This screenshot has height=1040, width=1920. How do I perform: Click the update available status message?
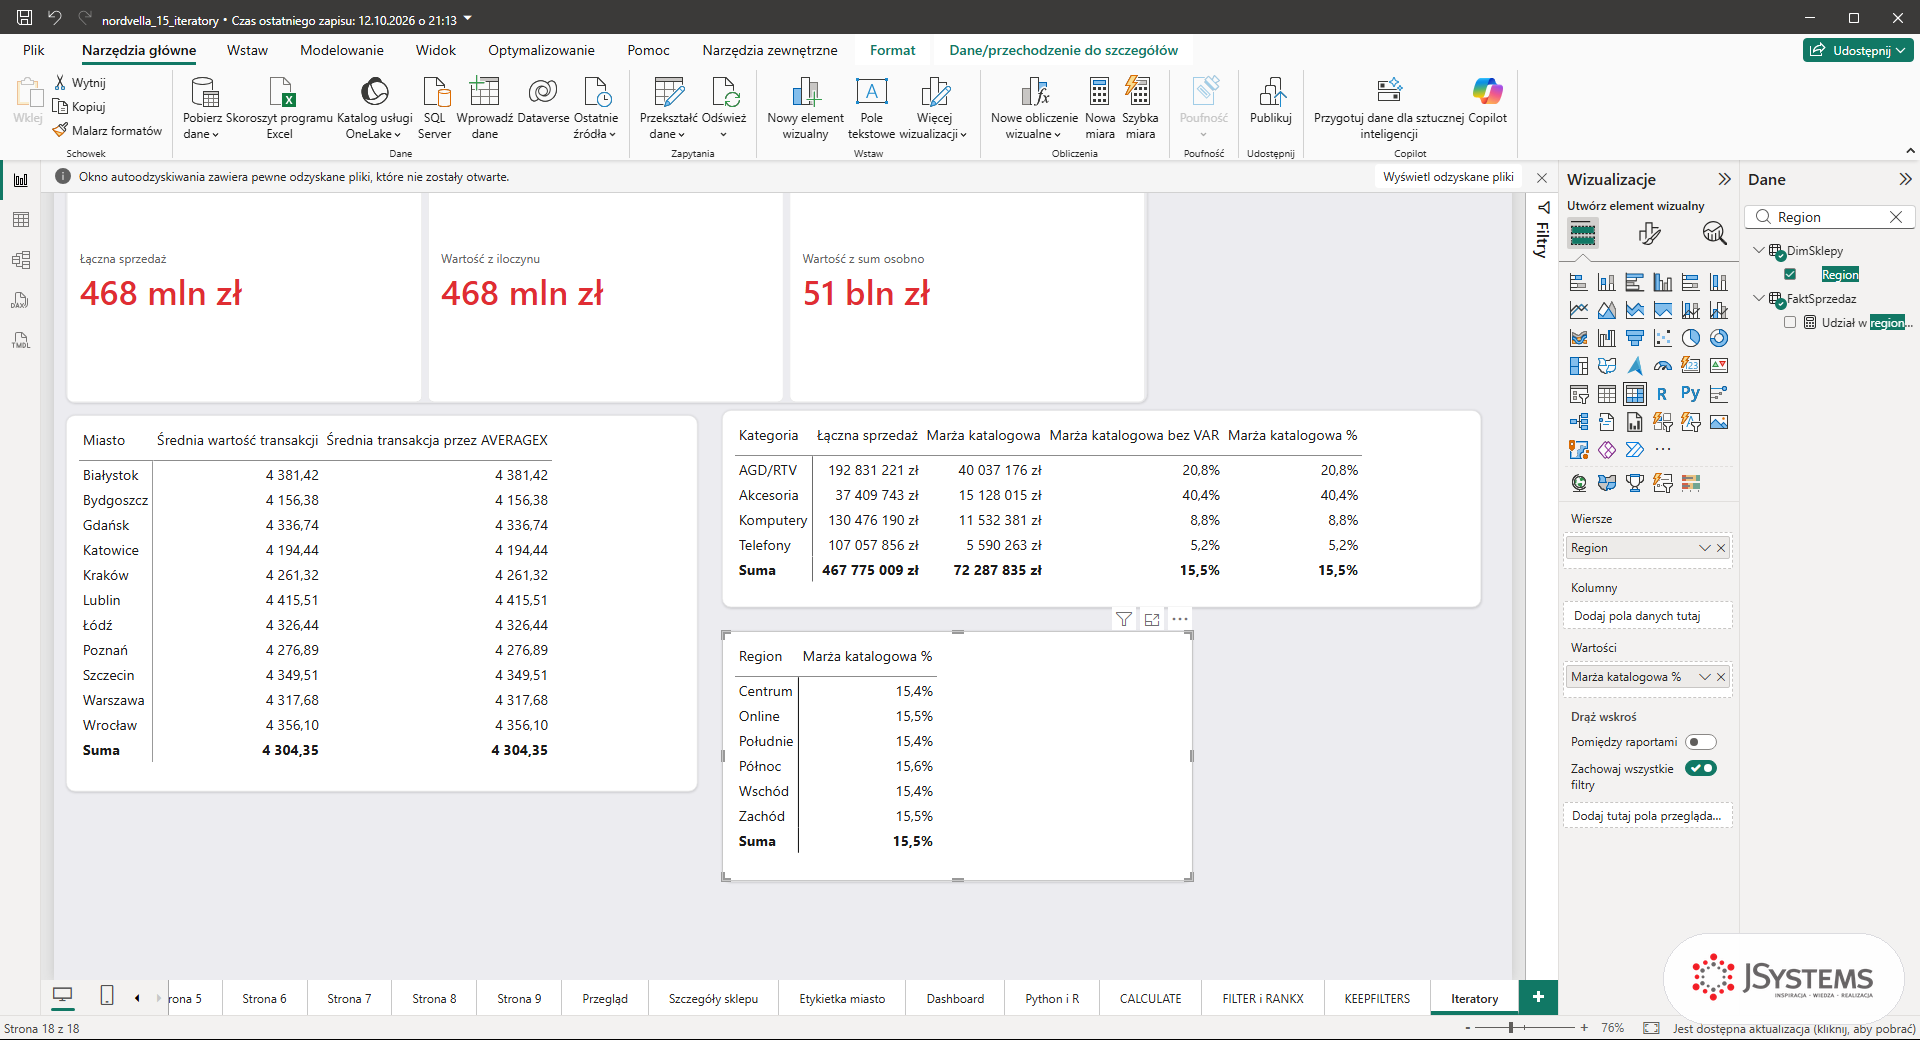1794,1028
